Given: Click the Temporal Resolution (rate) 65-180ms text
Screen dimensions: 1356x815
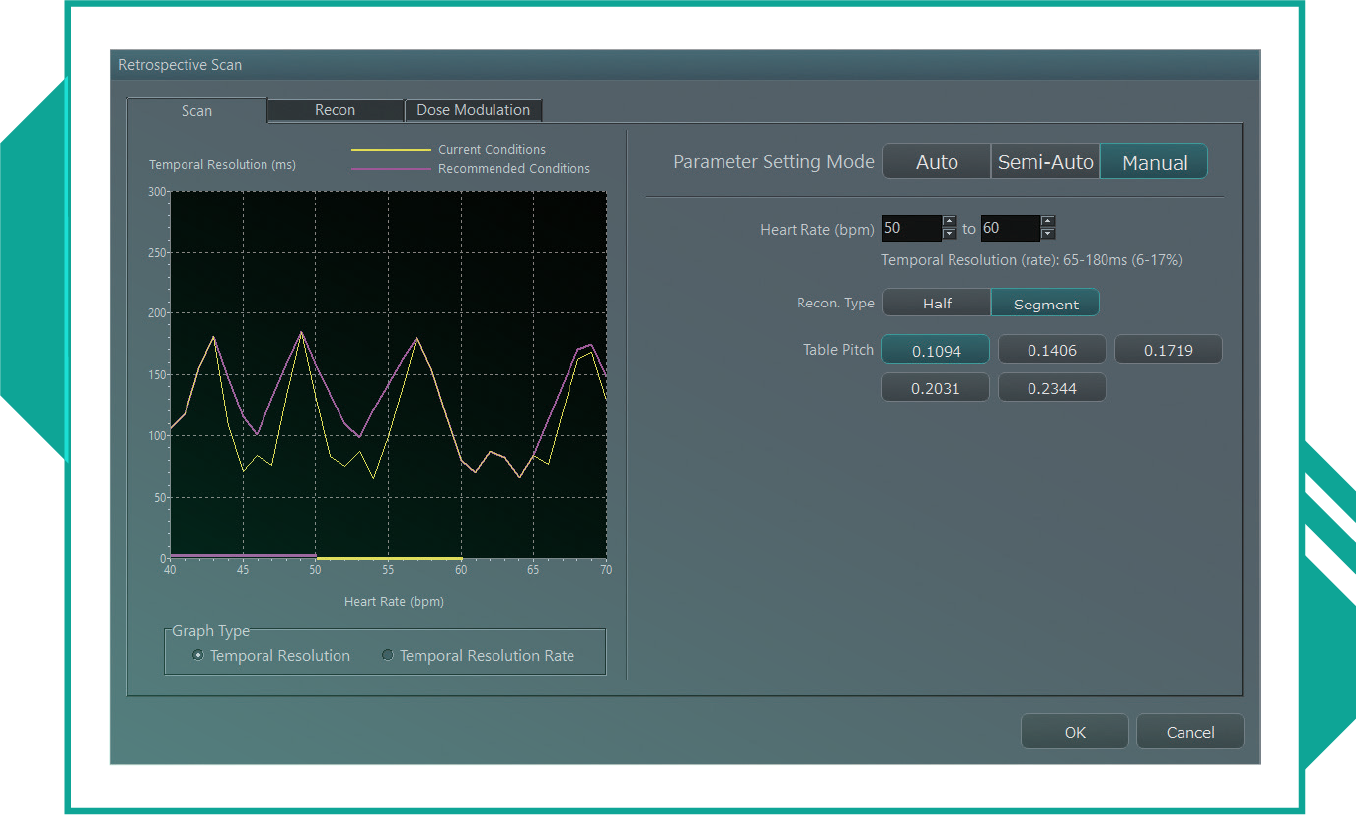Looking at the screenshot, I should 1032,260.
